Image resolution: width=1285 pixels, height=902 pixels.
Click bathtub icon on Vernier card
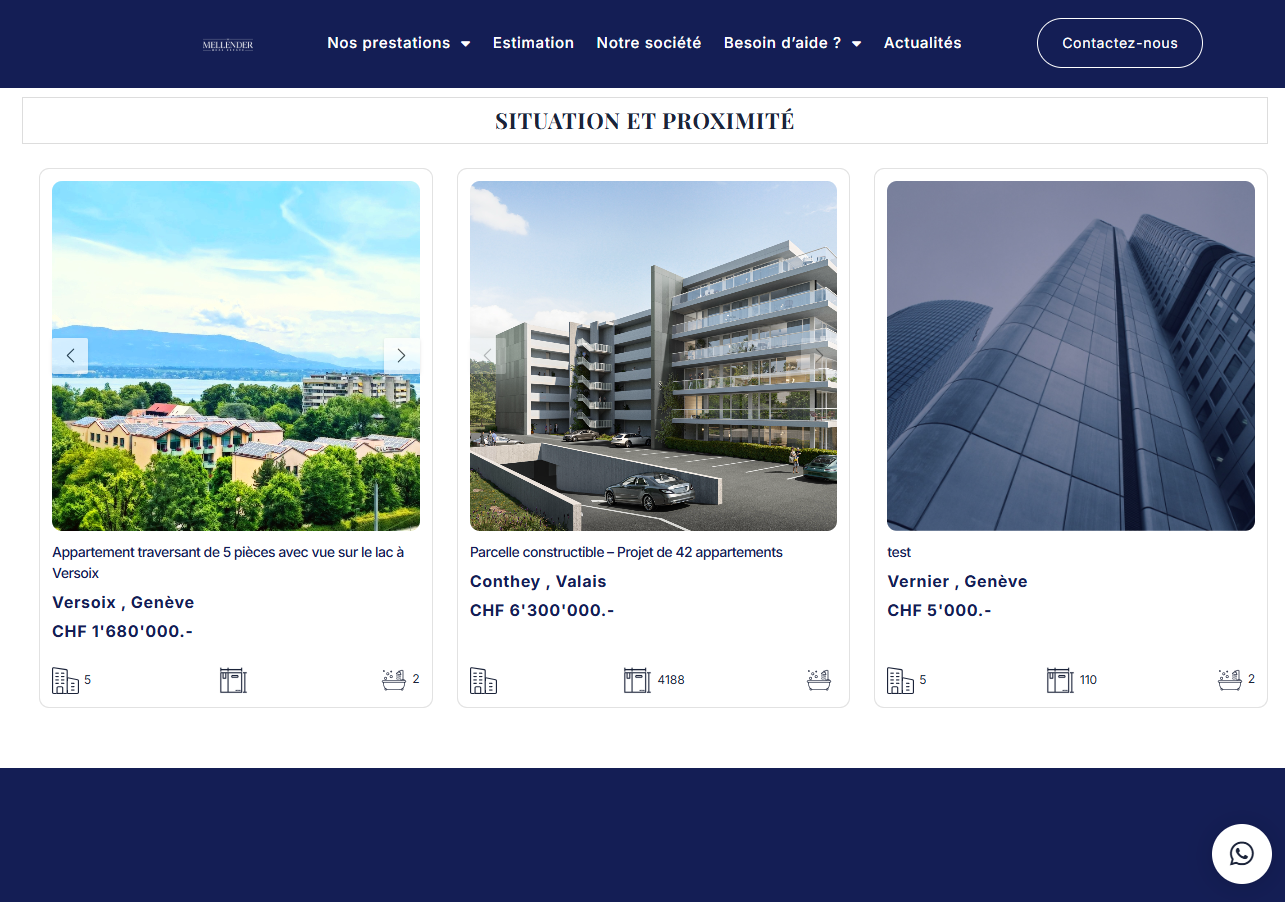[x=1230, y=680]
